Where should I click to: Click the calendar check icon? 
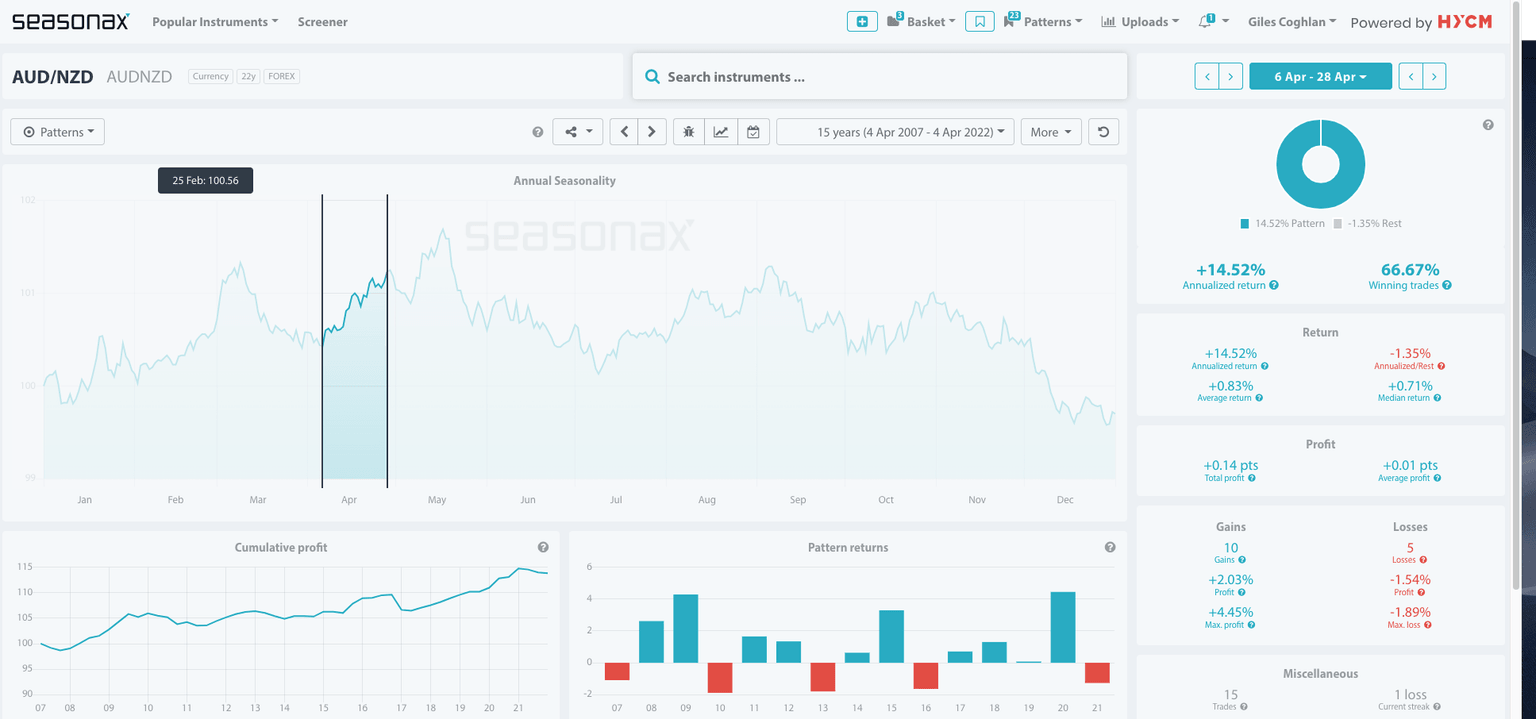(x=753, y=132)
